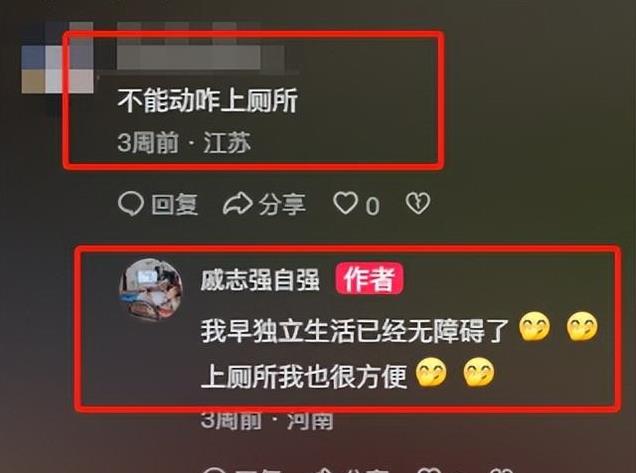Click the pink 作者 author badge
The image size is (636, 473).
point(369,278)
